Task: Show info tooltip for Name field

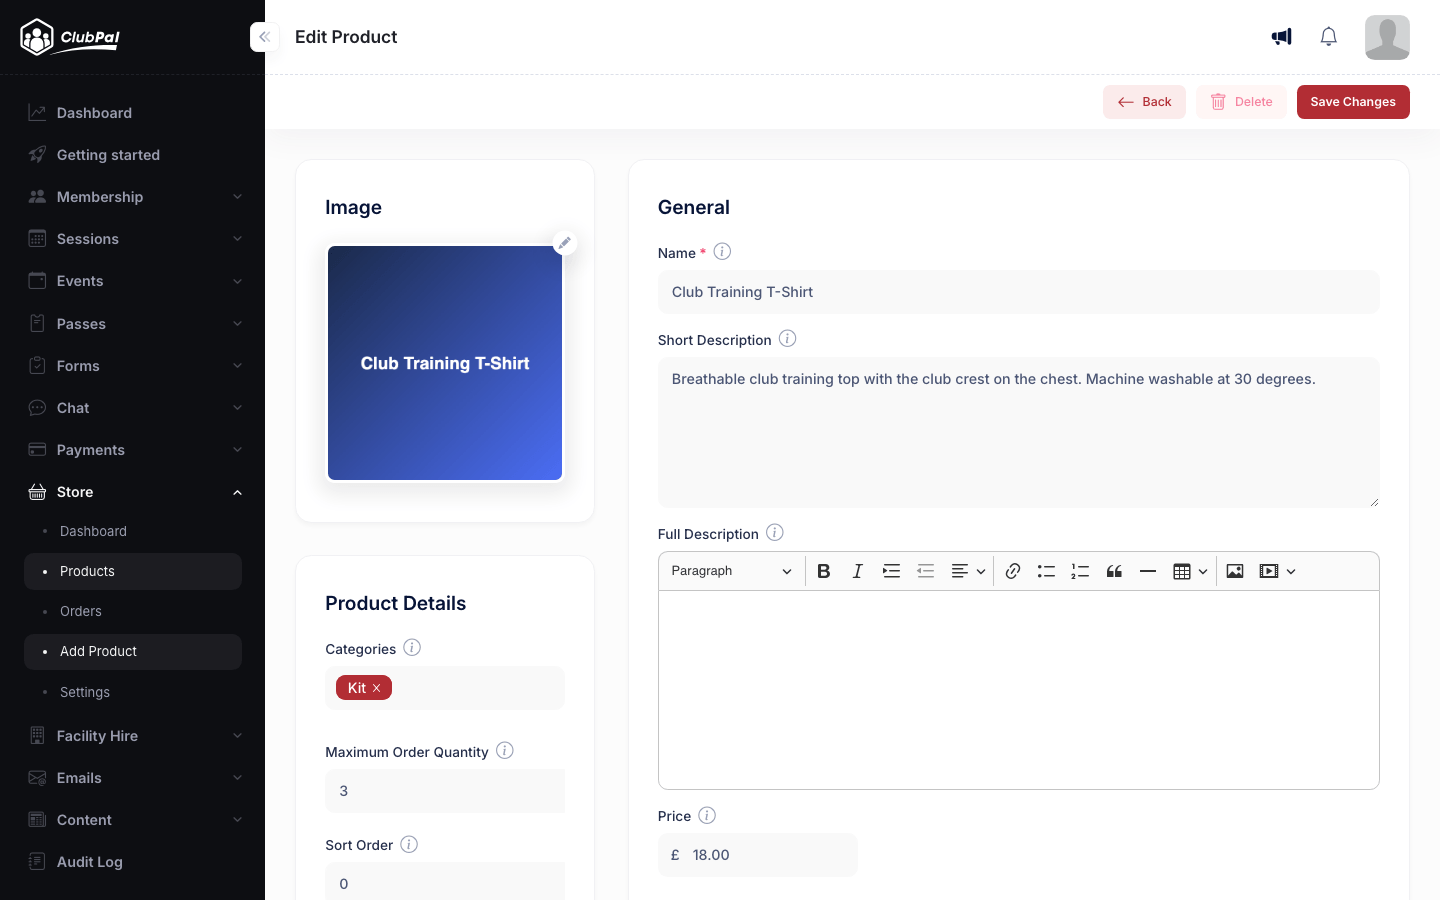Action: pos(722,252)
